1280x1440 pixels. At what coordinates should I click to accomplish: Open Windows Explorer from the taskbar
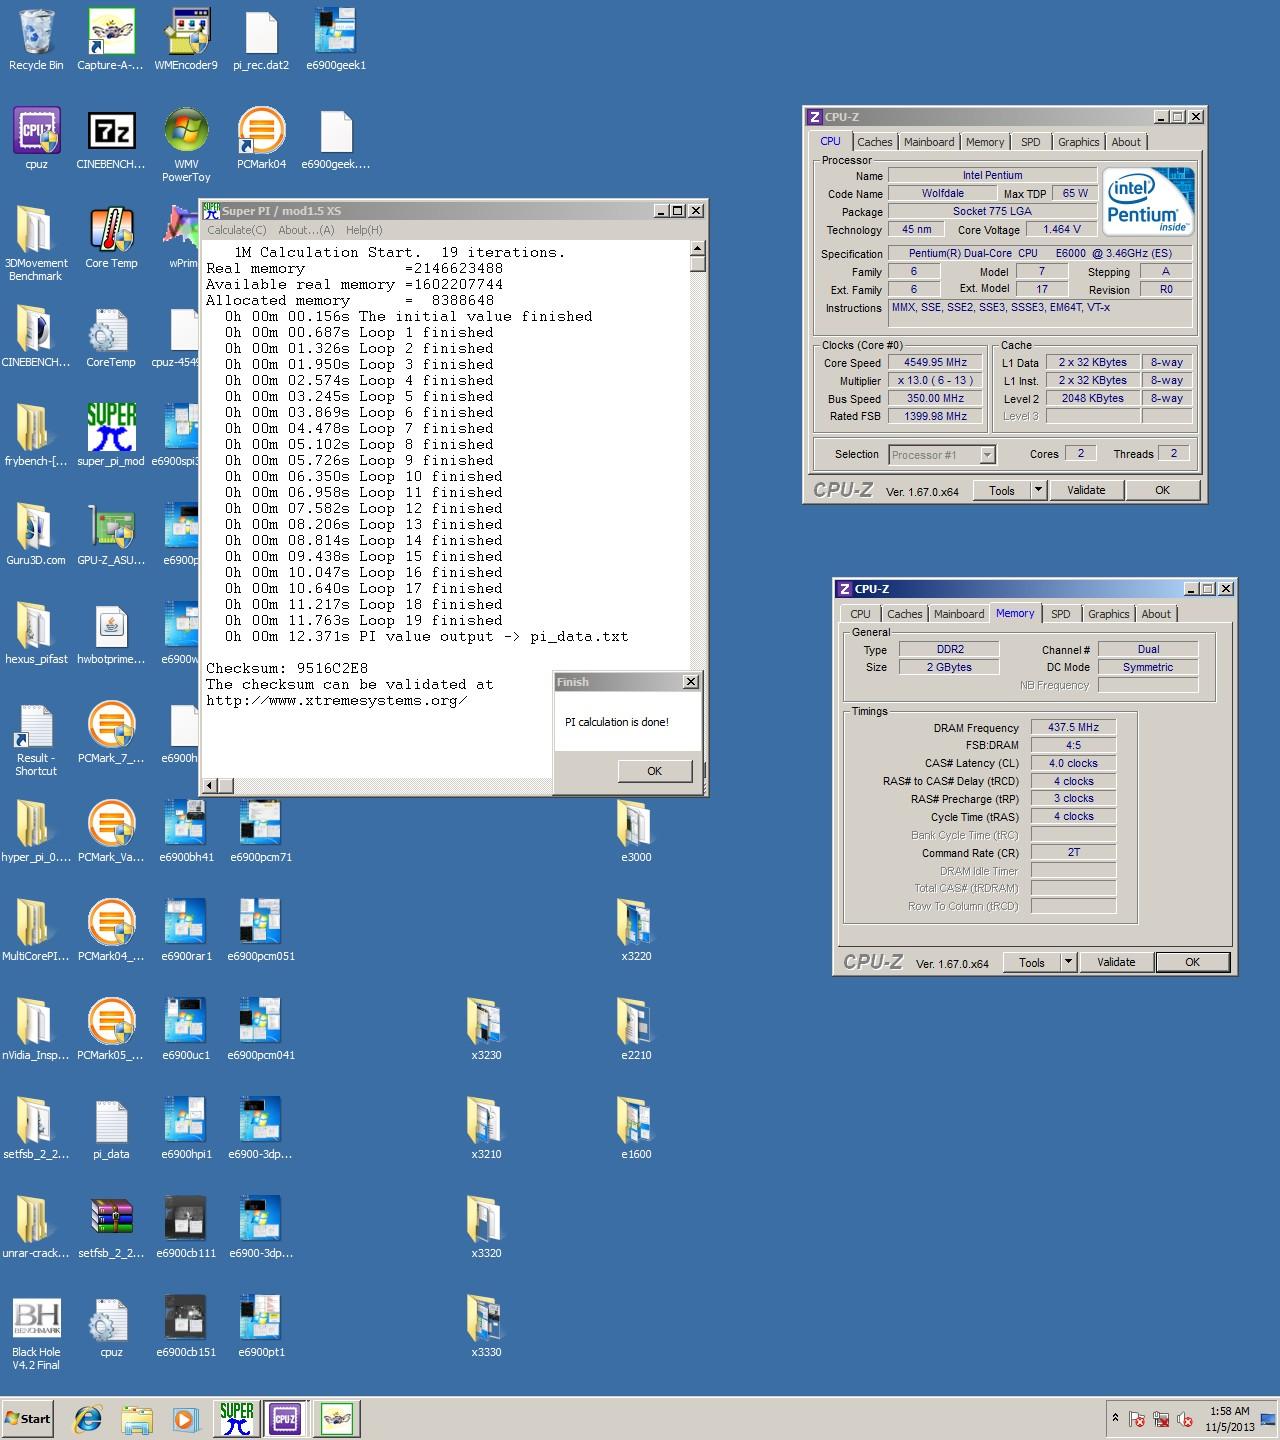pyautogui.click(x=137, y=1418)
